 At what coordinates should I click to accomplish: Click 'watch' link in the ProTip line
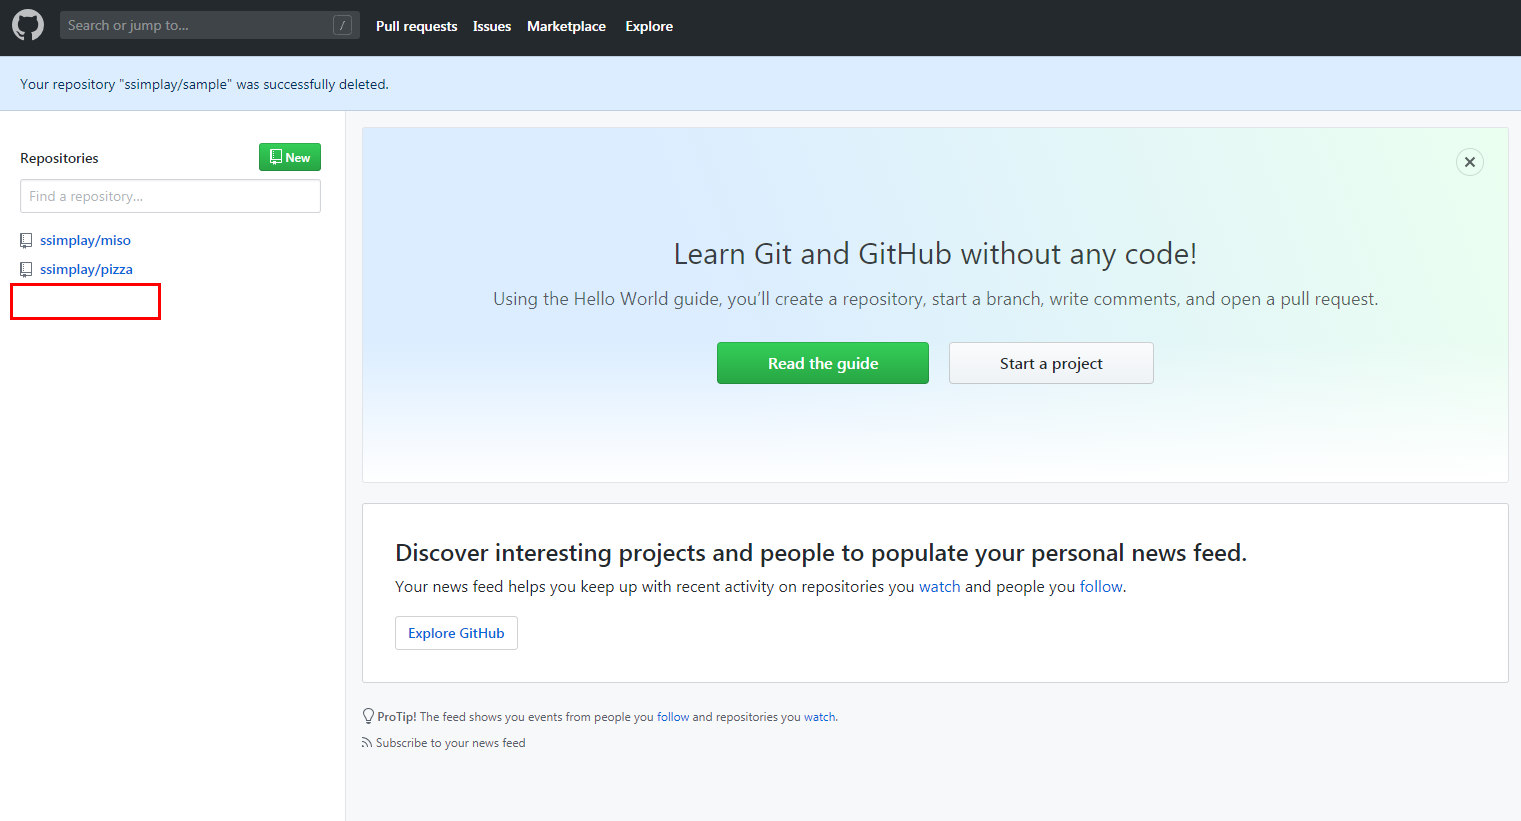click(820, 717)
